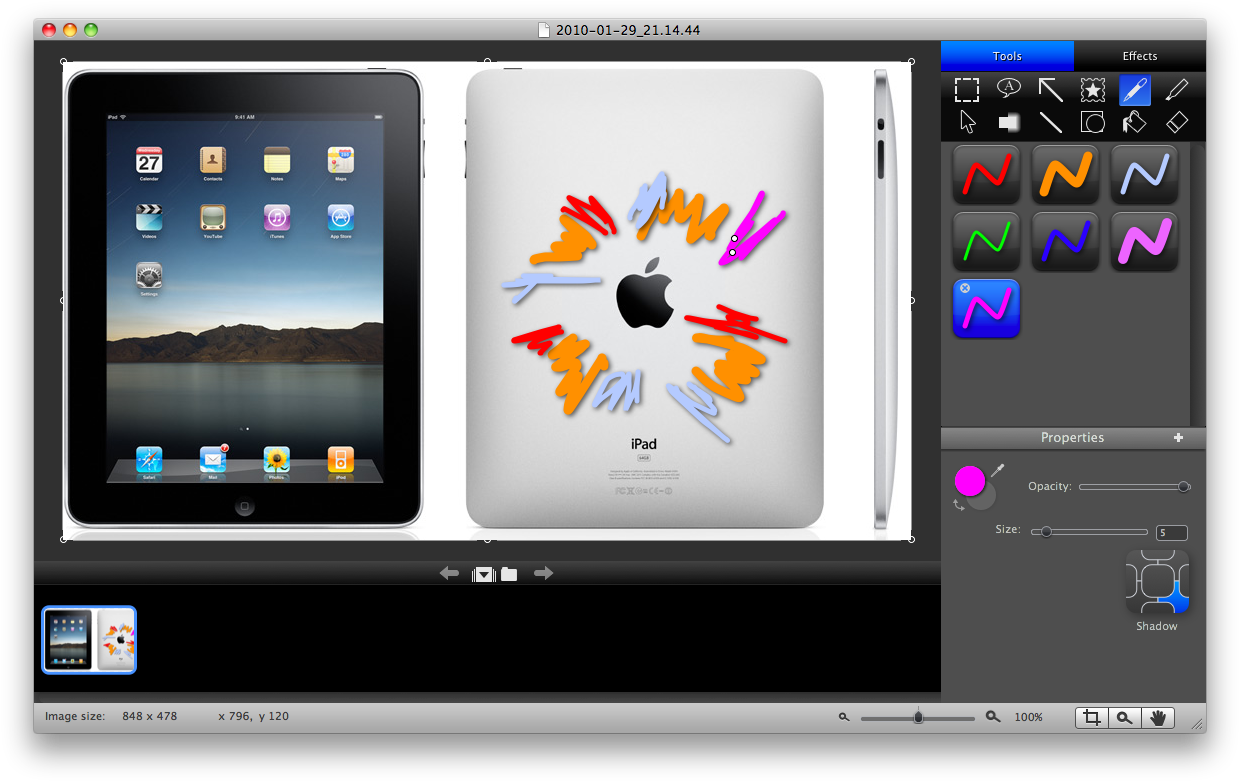Open the filmstrip dropdown menu

[x=485, y=574]
